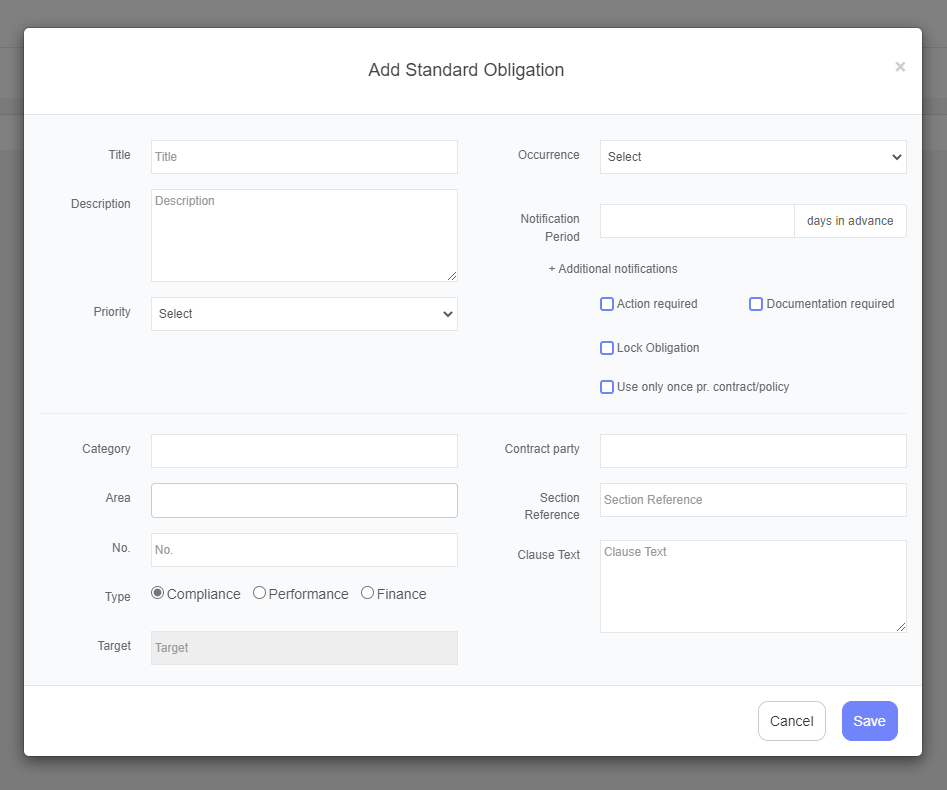Expand the Priority select menu
Image resolution: width=947 pixels, height=790 pixels.
pos(304,314)
